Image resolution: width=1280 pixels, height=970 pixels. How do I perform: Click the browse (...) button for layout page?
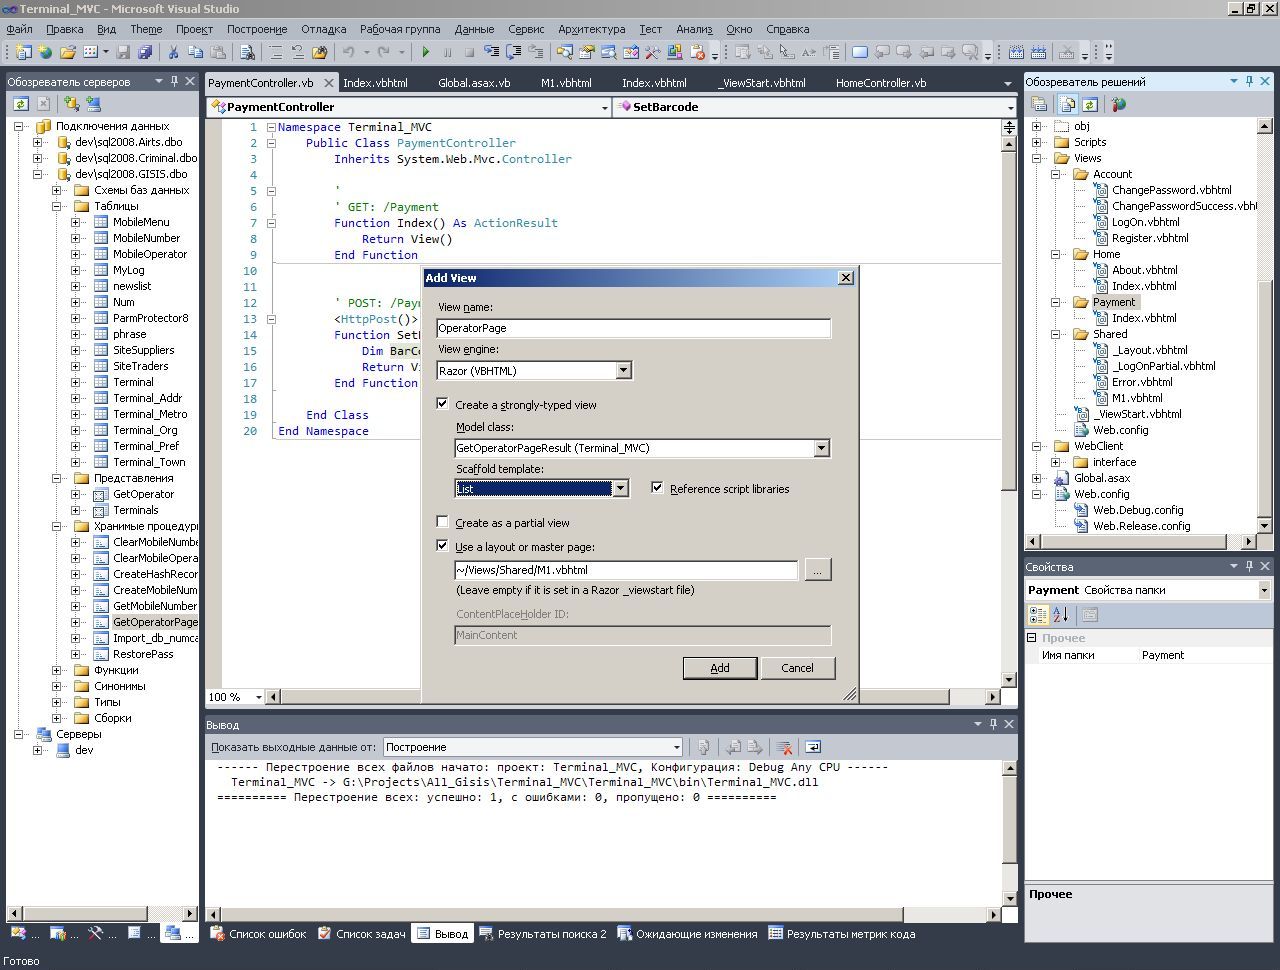817,569
